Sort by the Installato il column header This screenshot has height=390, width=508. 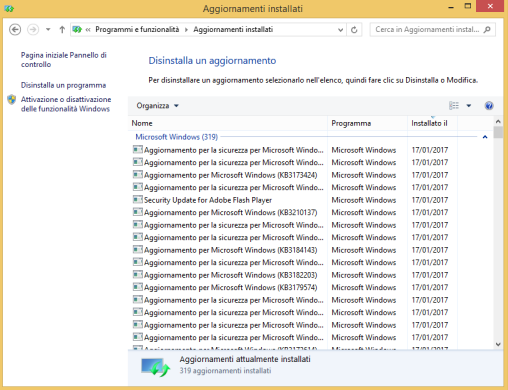click(432, 123)
